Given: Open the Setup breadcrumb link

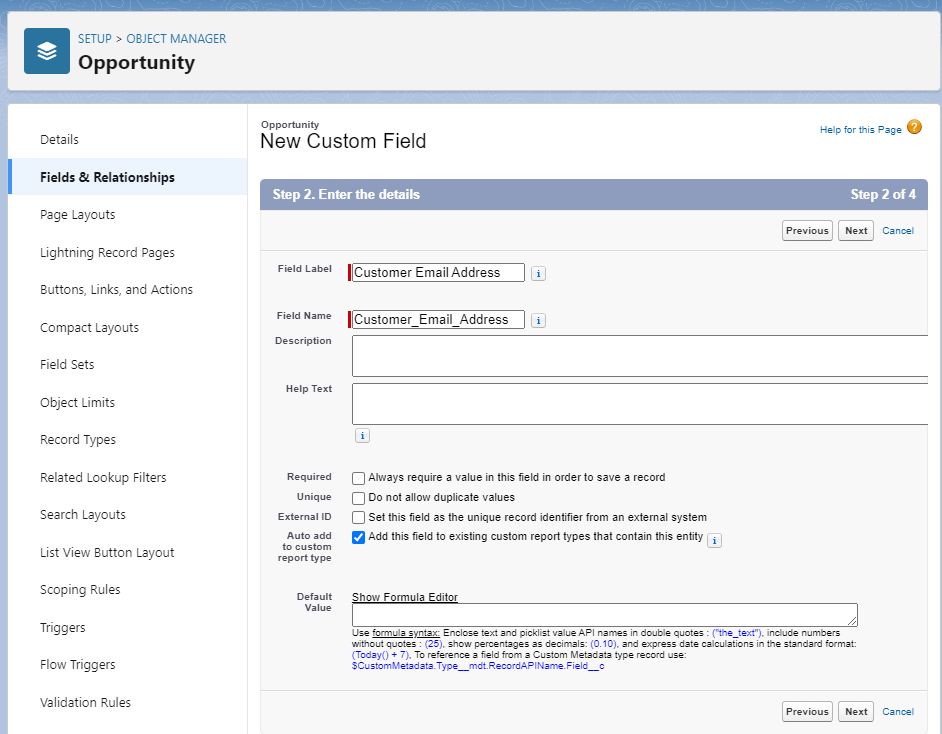Looking at the screenshot, I should (95, 39).
